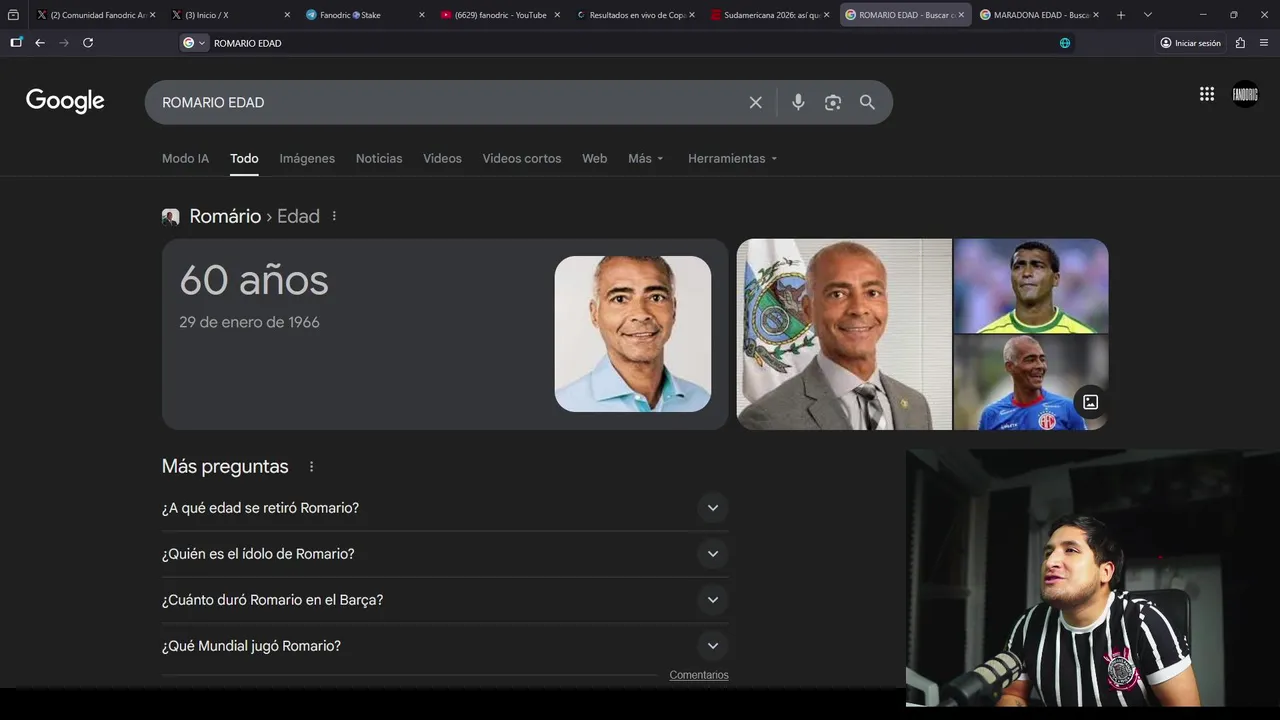
Task: Open the browser extensions icon
Action: point(1240,43)
